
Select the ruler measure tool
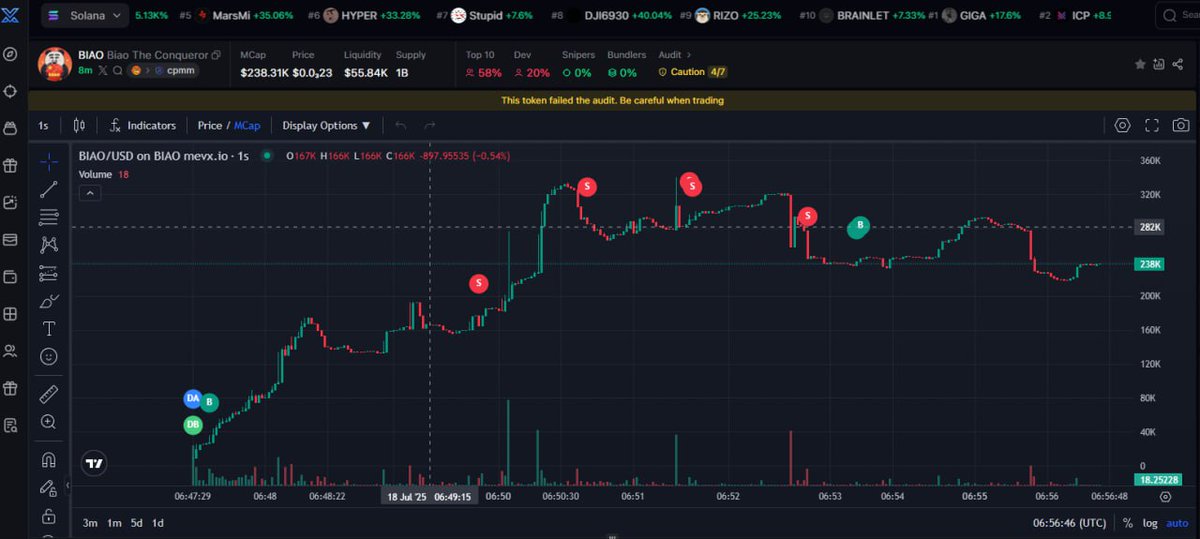(48, 394)
